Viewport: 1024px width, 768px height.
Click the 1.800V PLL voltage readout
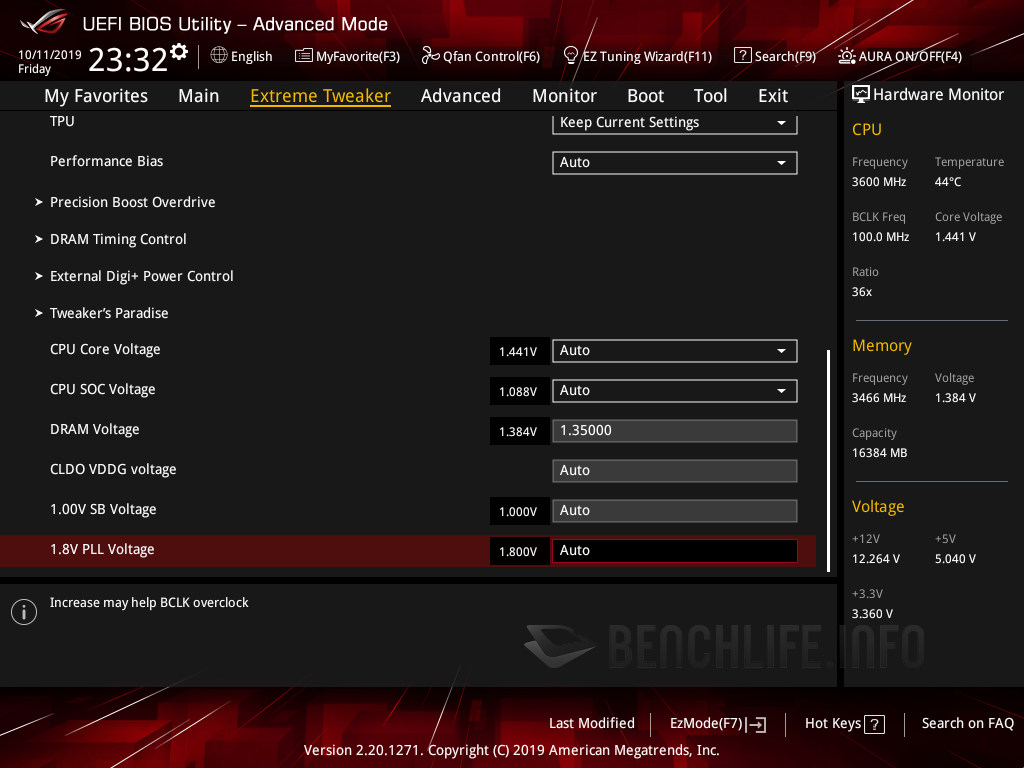click(519, 551)
